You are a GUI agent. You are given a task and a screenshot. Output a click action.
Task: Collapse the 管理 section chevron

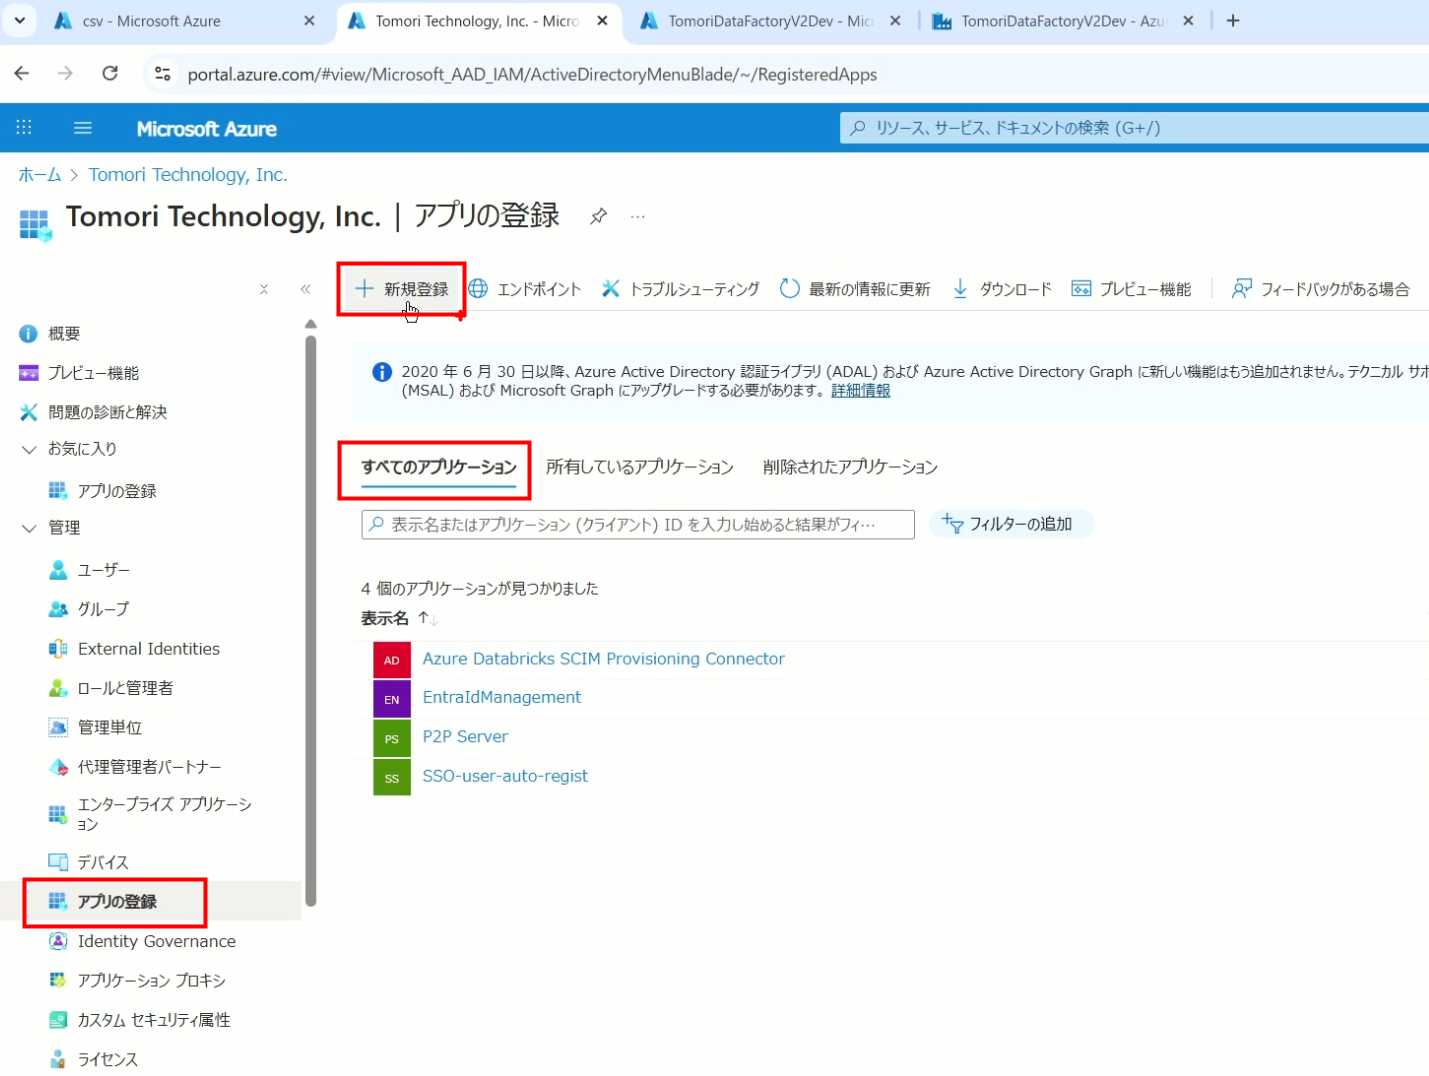[x=29, y=528]
